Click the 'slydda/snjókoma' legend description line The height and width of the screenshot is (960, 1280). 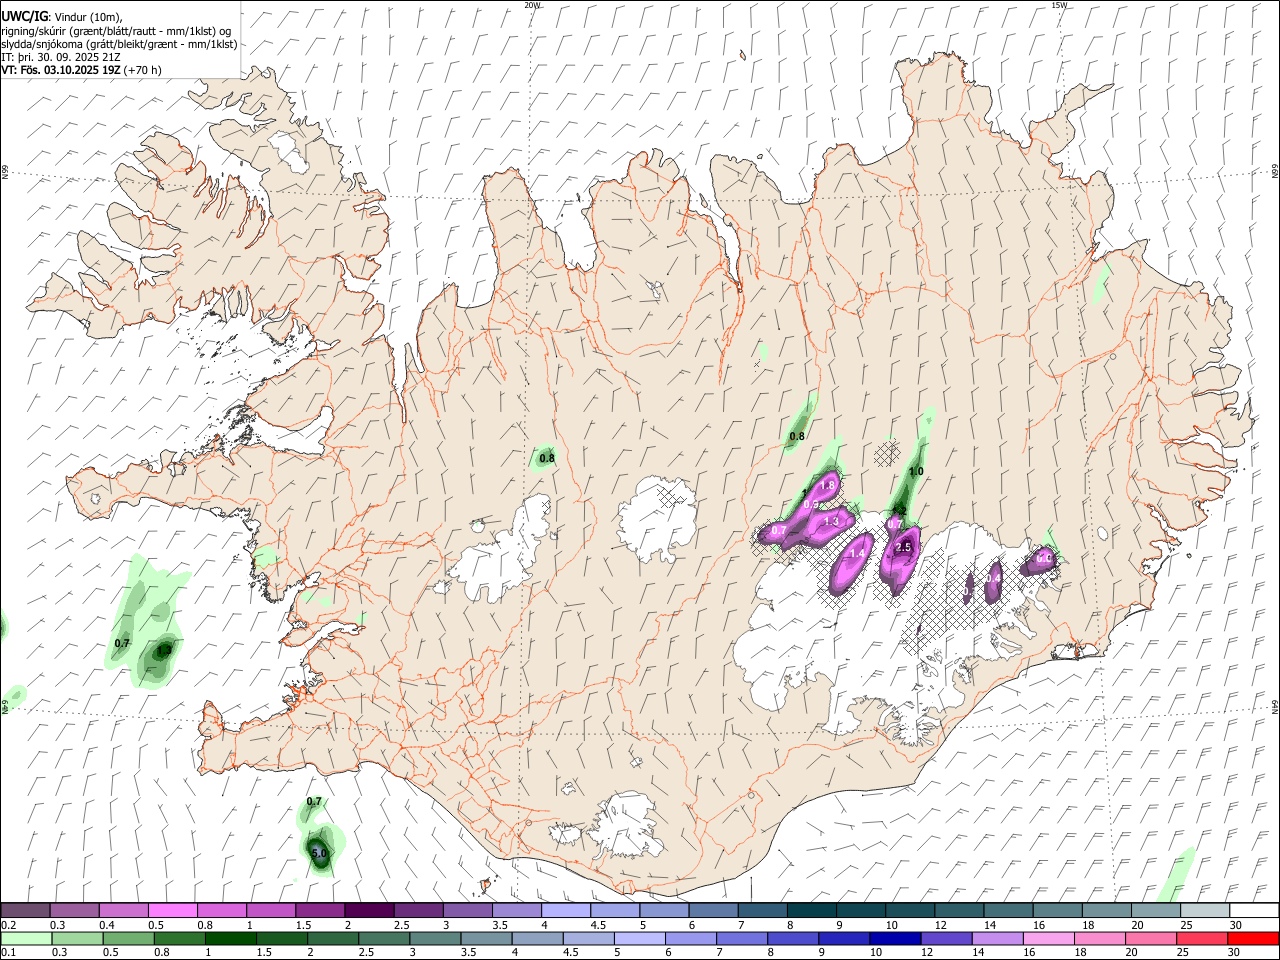pos(119,44)
